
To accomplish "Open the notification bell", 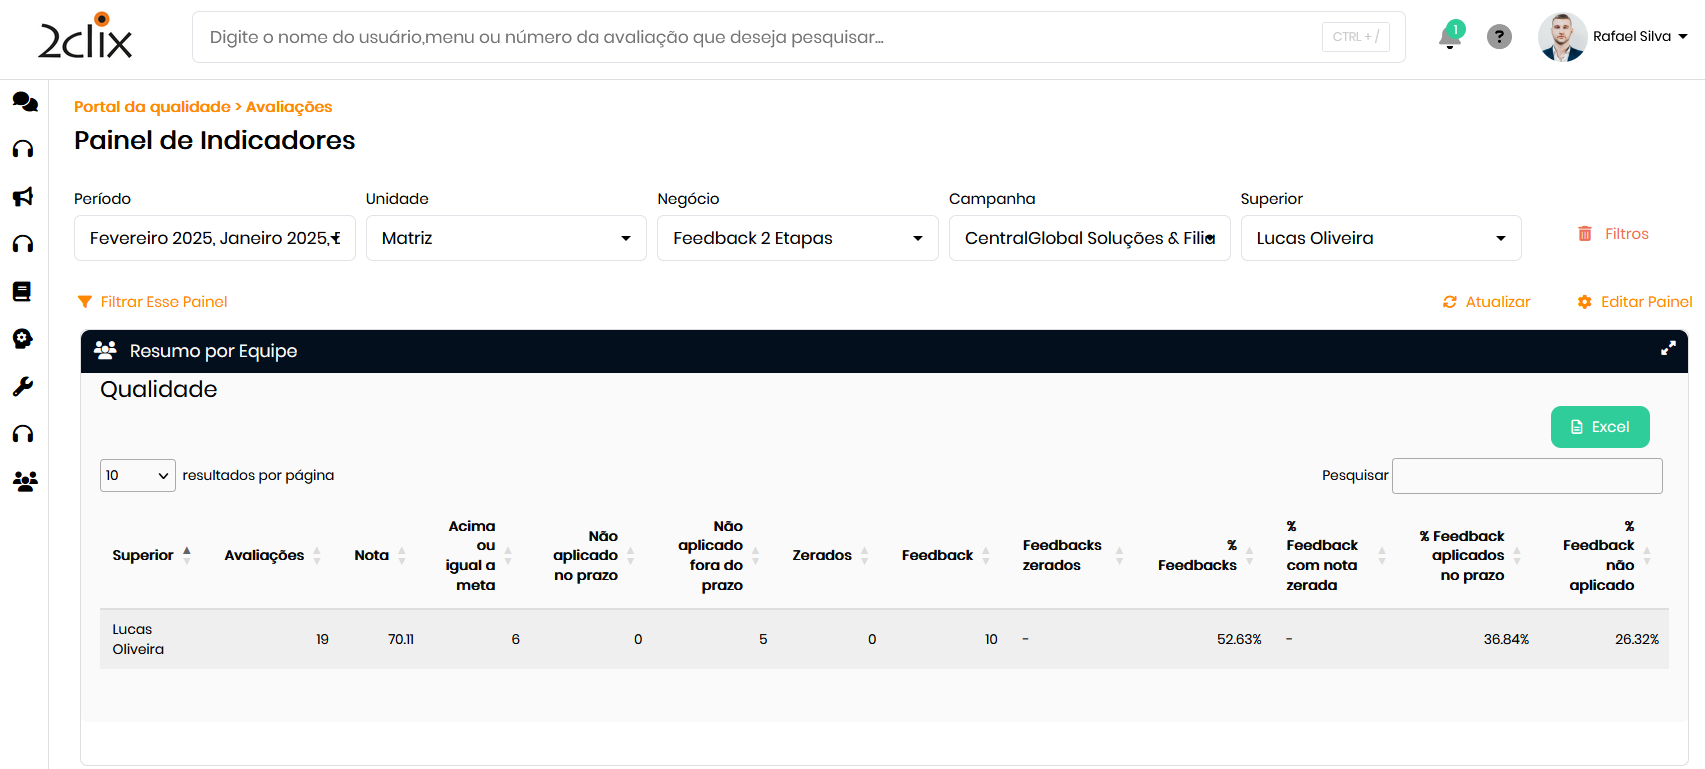I will click(1449, 37).
